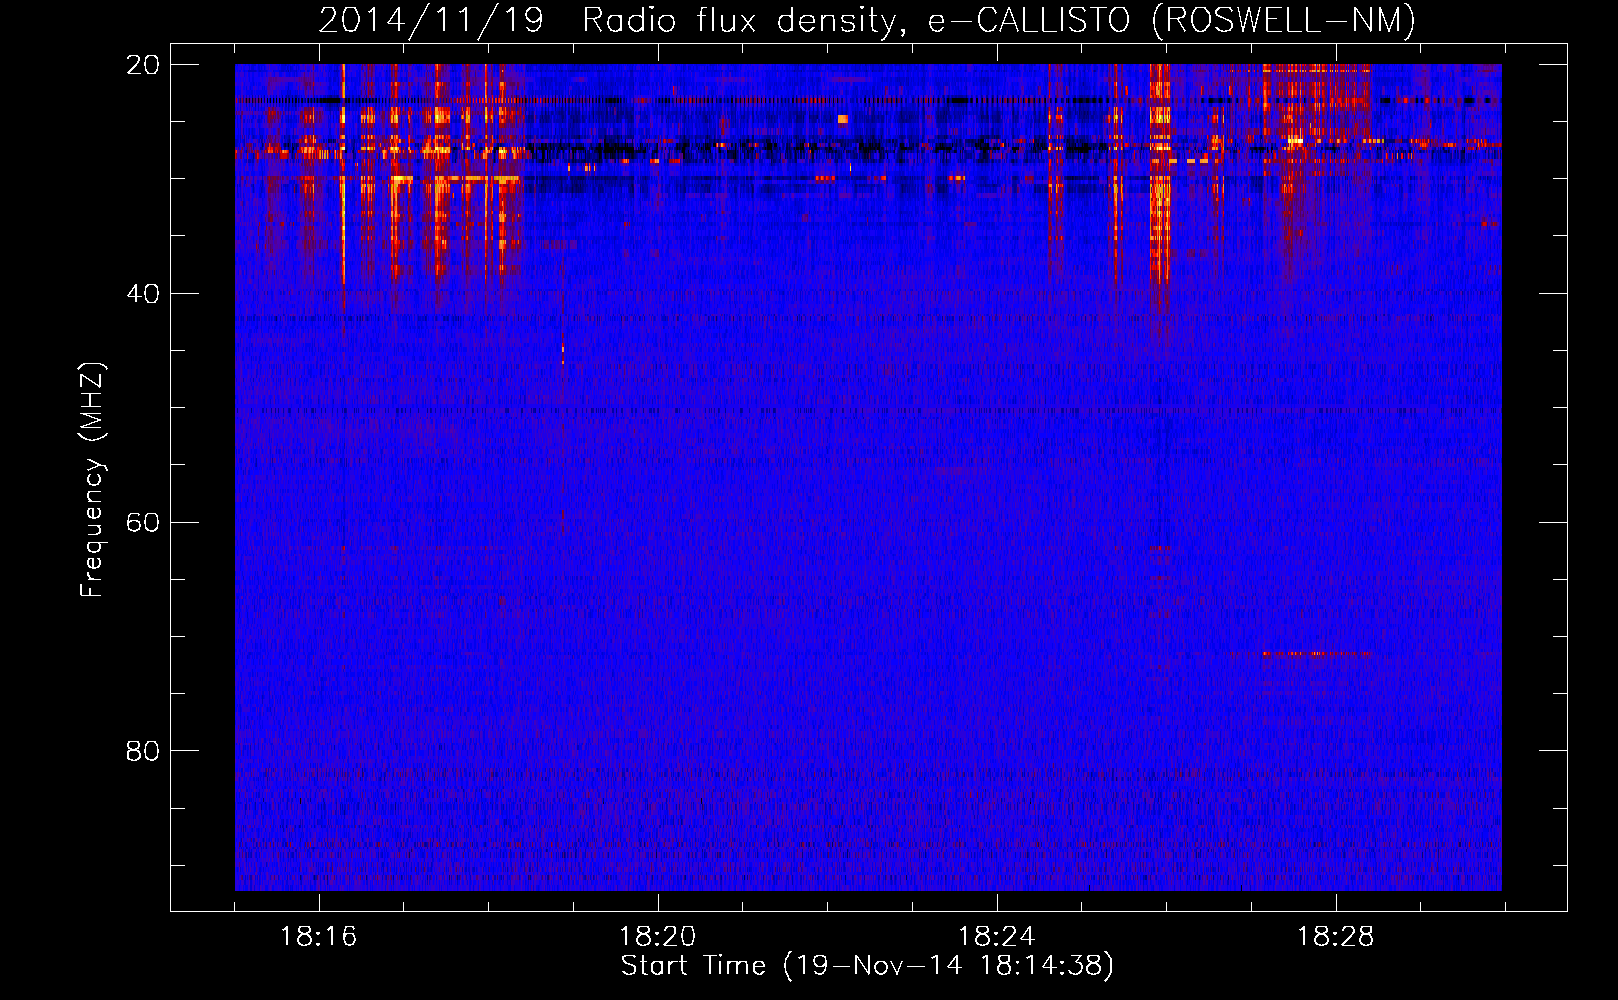Click the 'Frequency (MHZ)' axis label
This screenshot has height=1000, width=1618.
(92, 480)
